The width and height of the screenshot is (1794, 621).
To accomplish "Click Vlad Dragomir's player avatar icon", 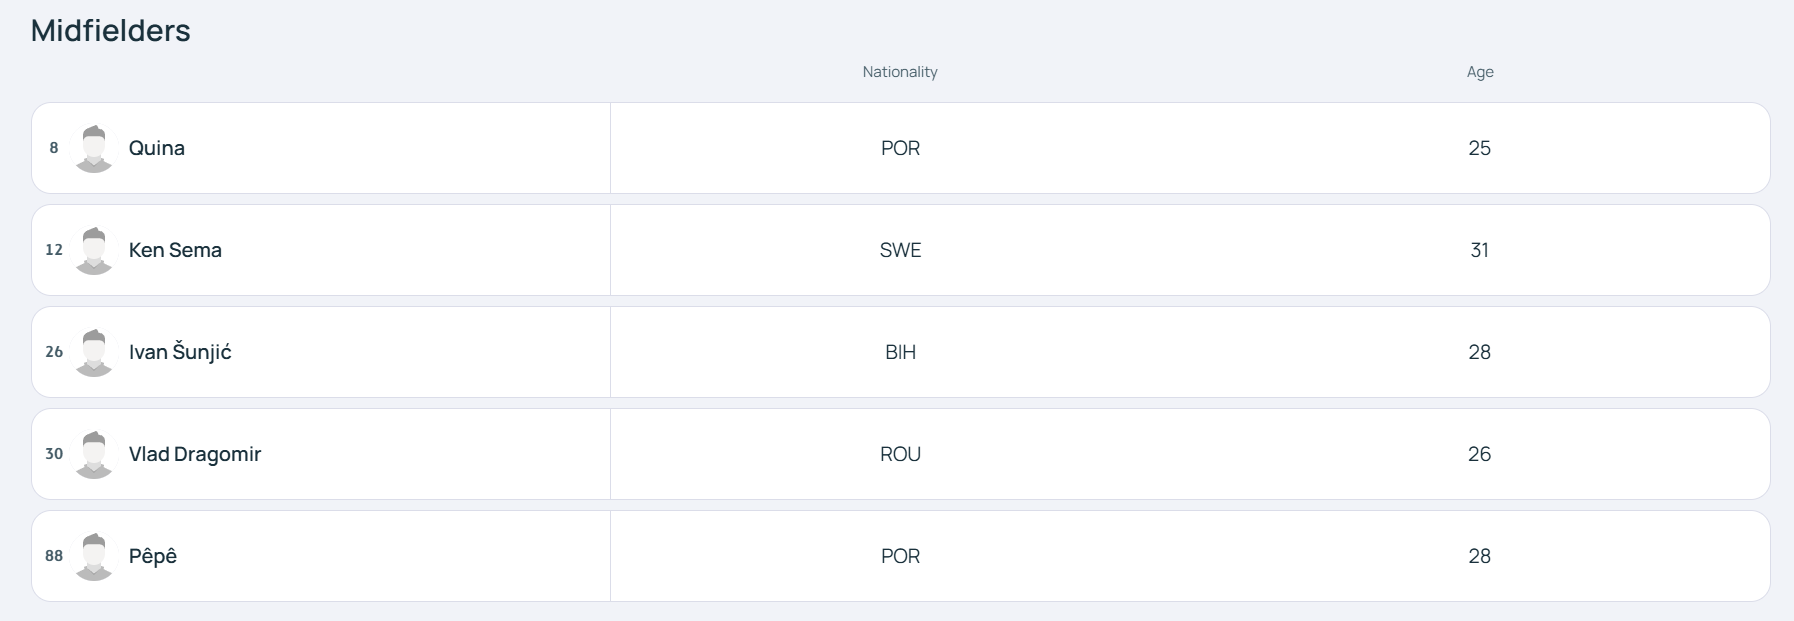I will click(x=94, y=455).
